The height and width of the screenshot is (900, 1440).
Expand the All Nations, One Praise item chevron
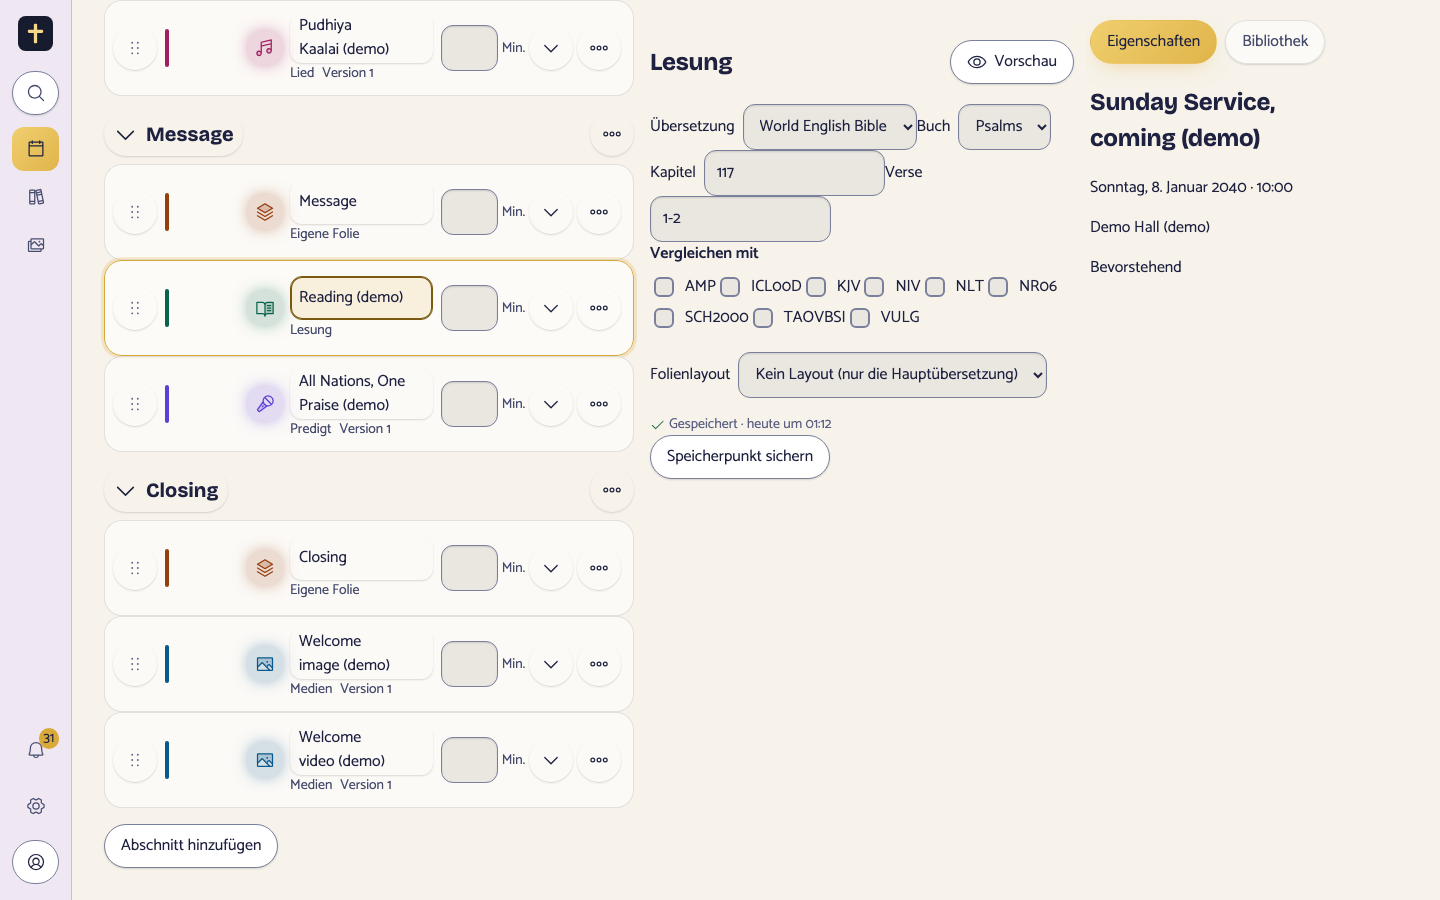pyautogui.click(x=551, y=404)
